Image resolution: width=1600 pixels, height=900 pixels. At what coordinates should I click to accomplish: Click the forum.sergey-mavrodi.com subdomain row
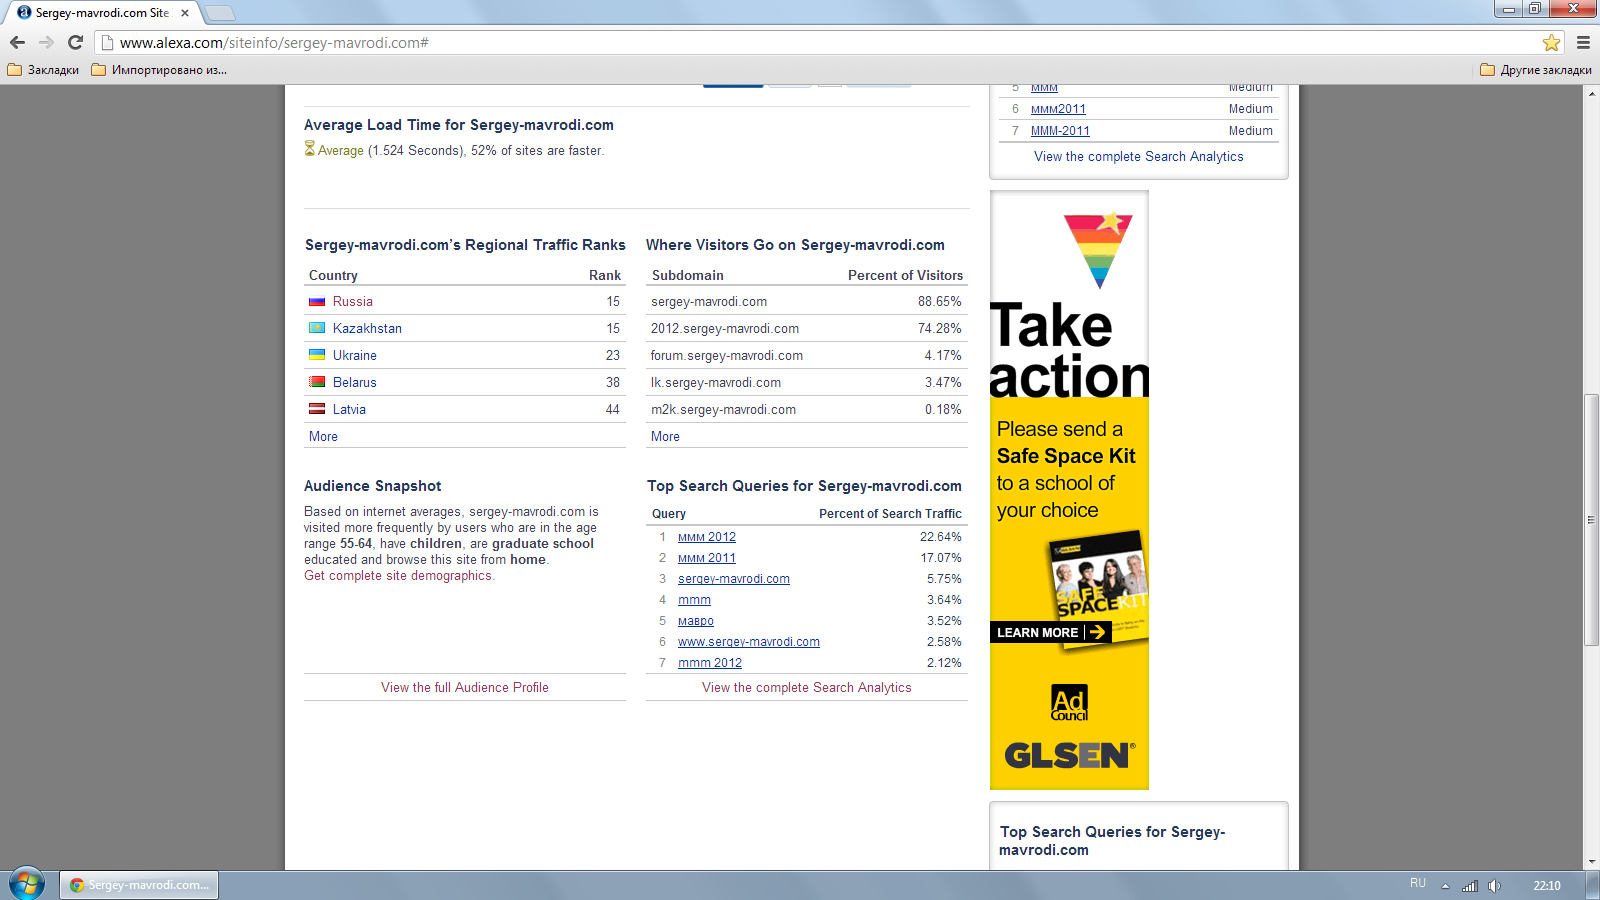point(807,355)
